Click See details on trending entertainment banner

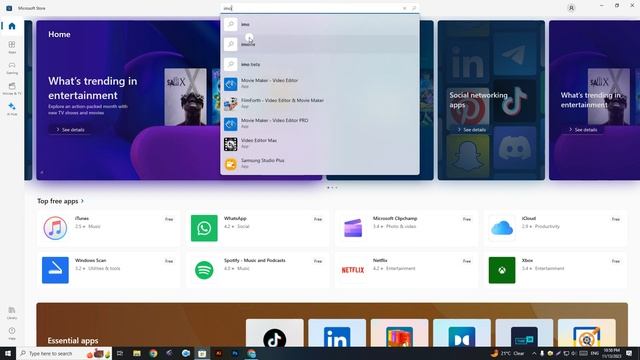[70, 129]
